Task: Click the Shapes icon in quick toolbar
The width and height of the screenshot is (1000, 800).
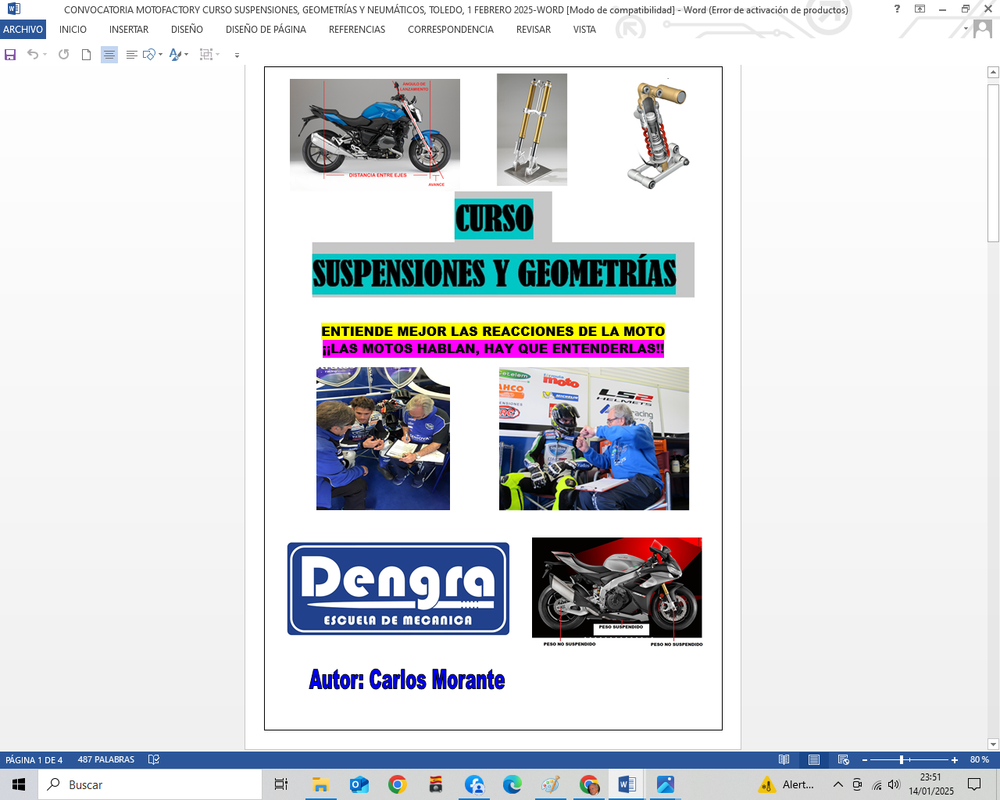Action: coord(149,55)
